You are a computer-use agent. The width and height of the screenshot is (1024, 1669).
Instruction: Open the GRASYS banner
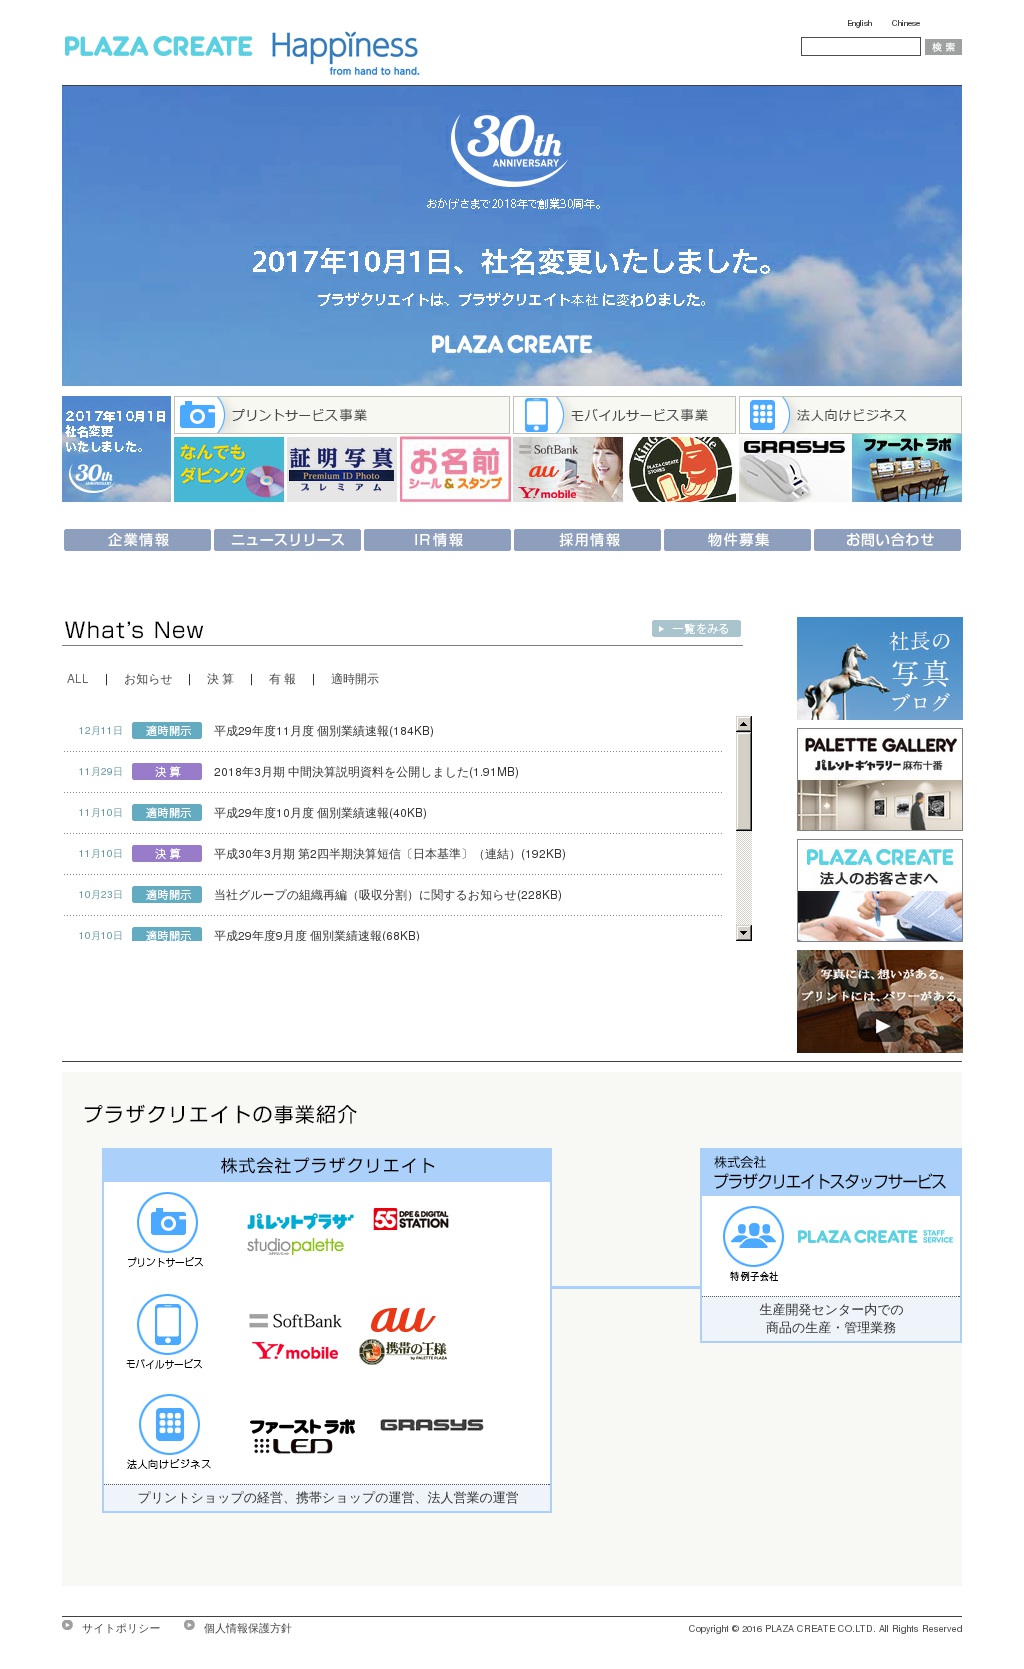[x=794, y=469]
